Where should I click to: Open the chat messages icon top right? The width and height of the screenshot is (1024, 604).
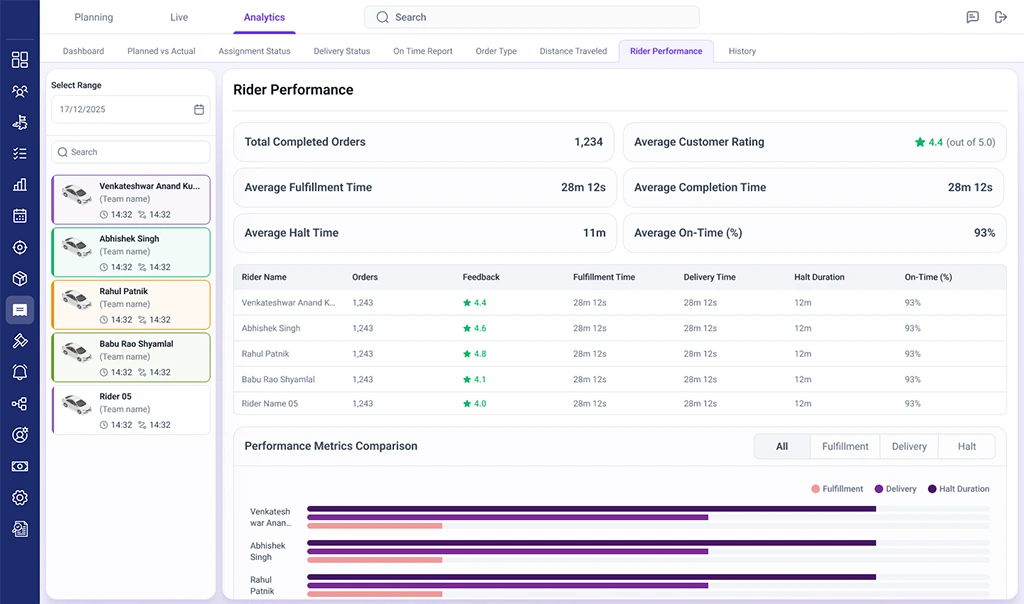pos(972,17)
